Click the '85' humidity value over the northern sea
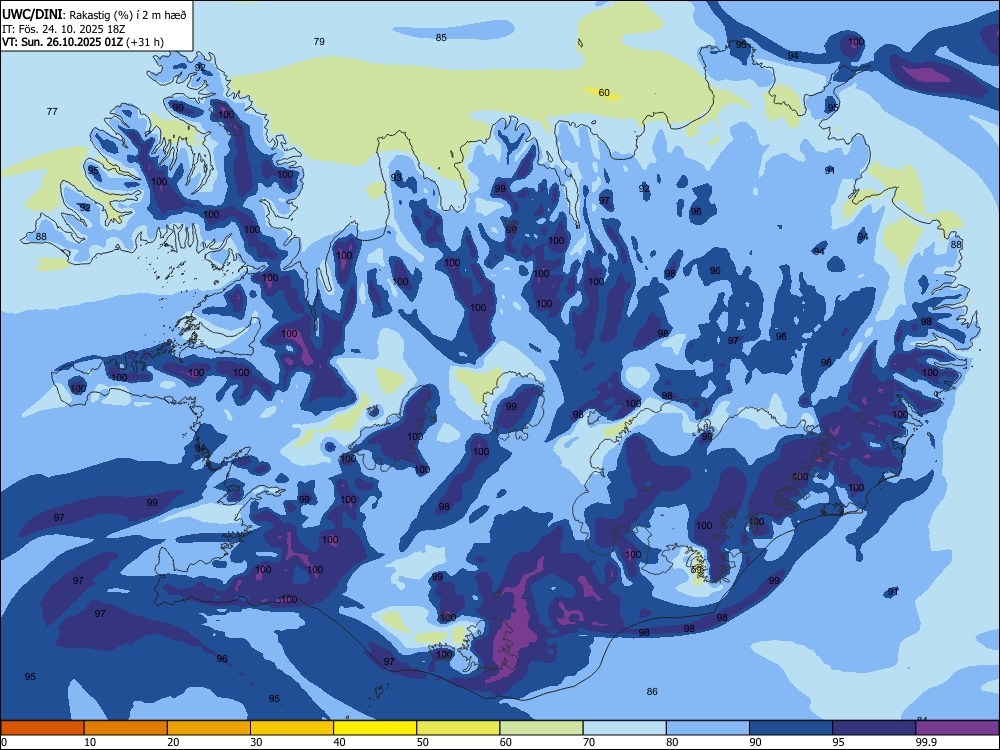Screen dimensions: 1000x750 coord(441,38)
